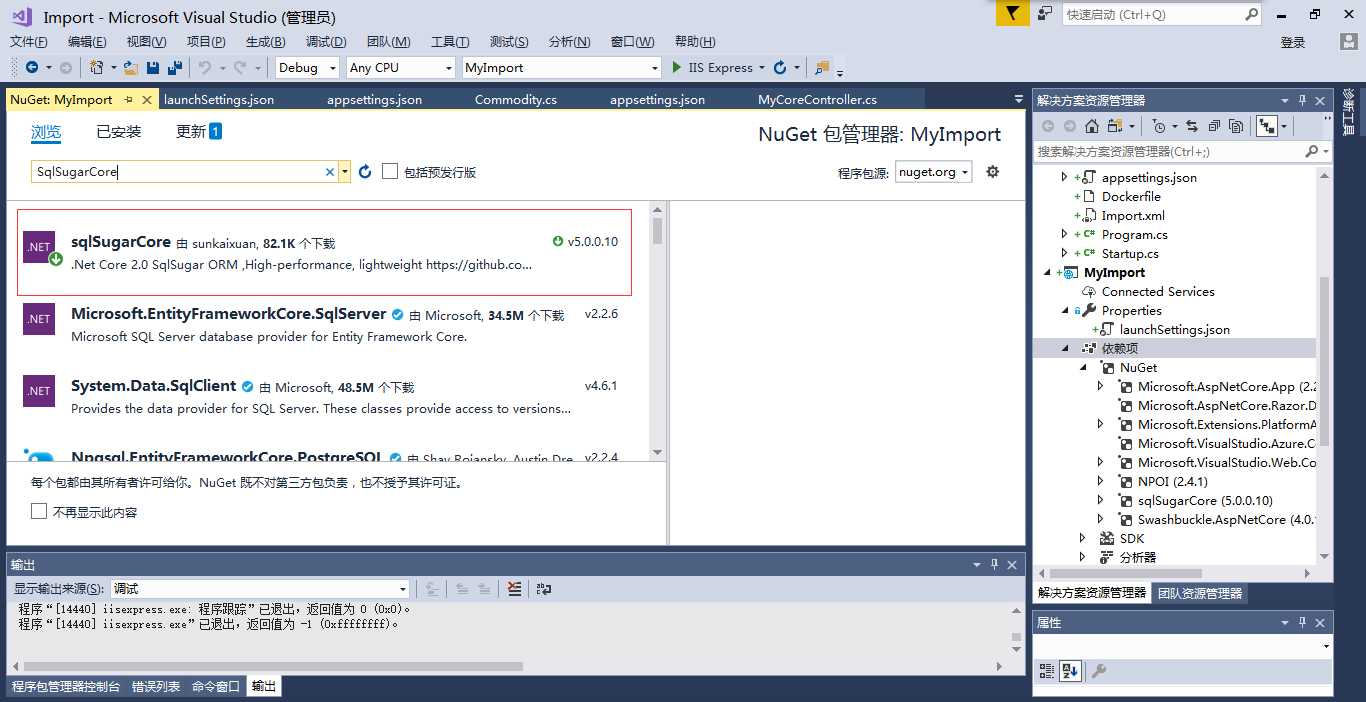
Task: Clear the SqlSugarCore search text
Action: pyautogui.click(x=330, y=172)
